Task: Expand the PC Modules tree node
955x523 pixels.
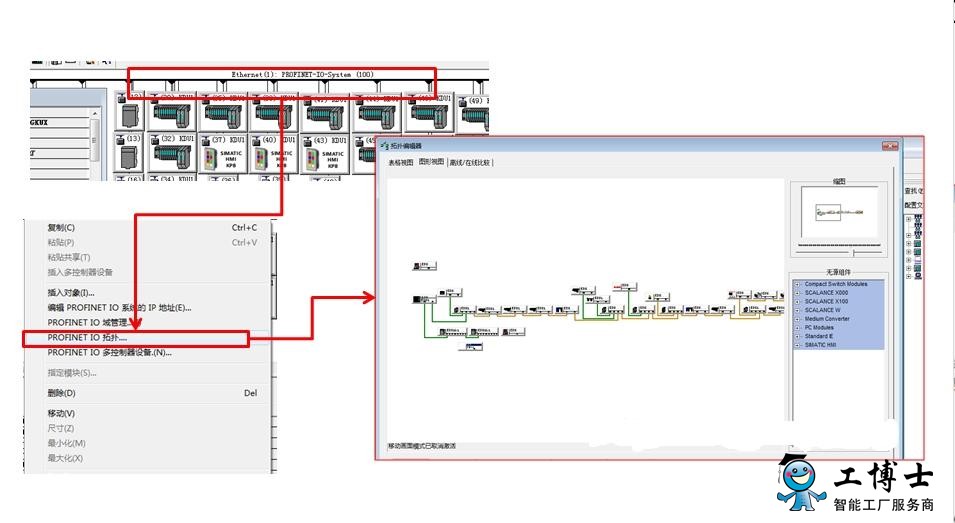Action: pos(798,328)
